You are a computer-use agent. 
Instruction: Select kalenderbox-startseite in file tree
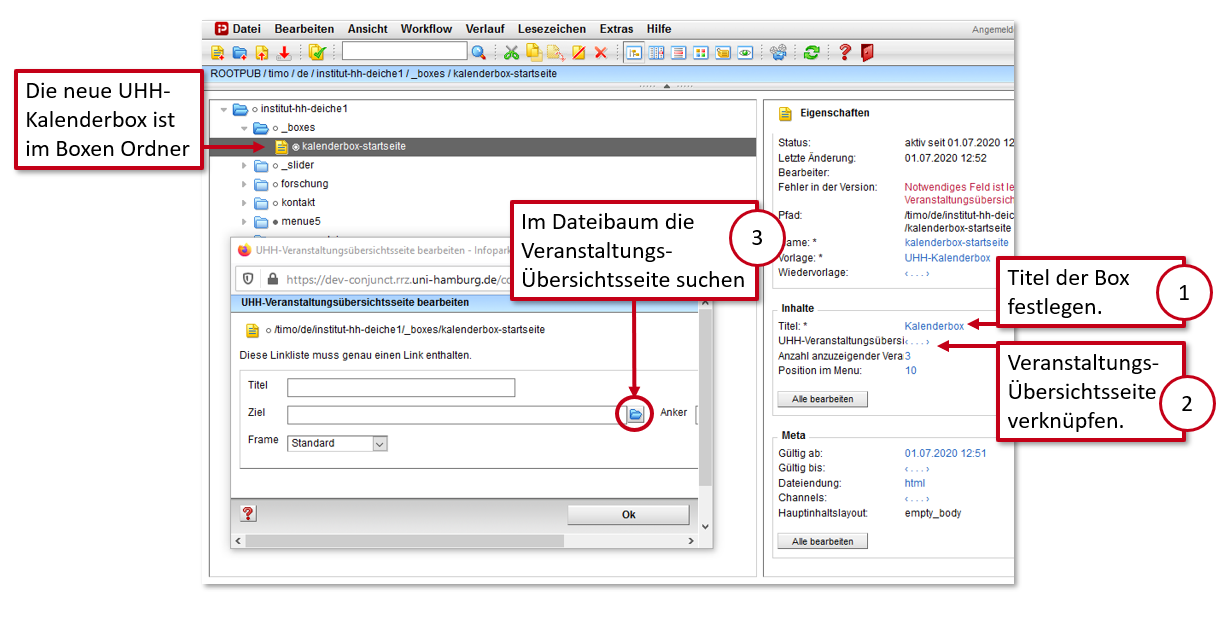pos(353,146)
